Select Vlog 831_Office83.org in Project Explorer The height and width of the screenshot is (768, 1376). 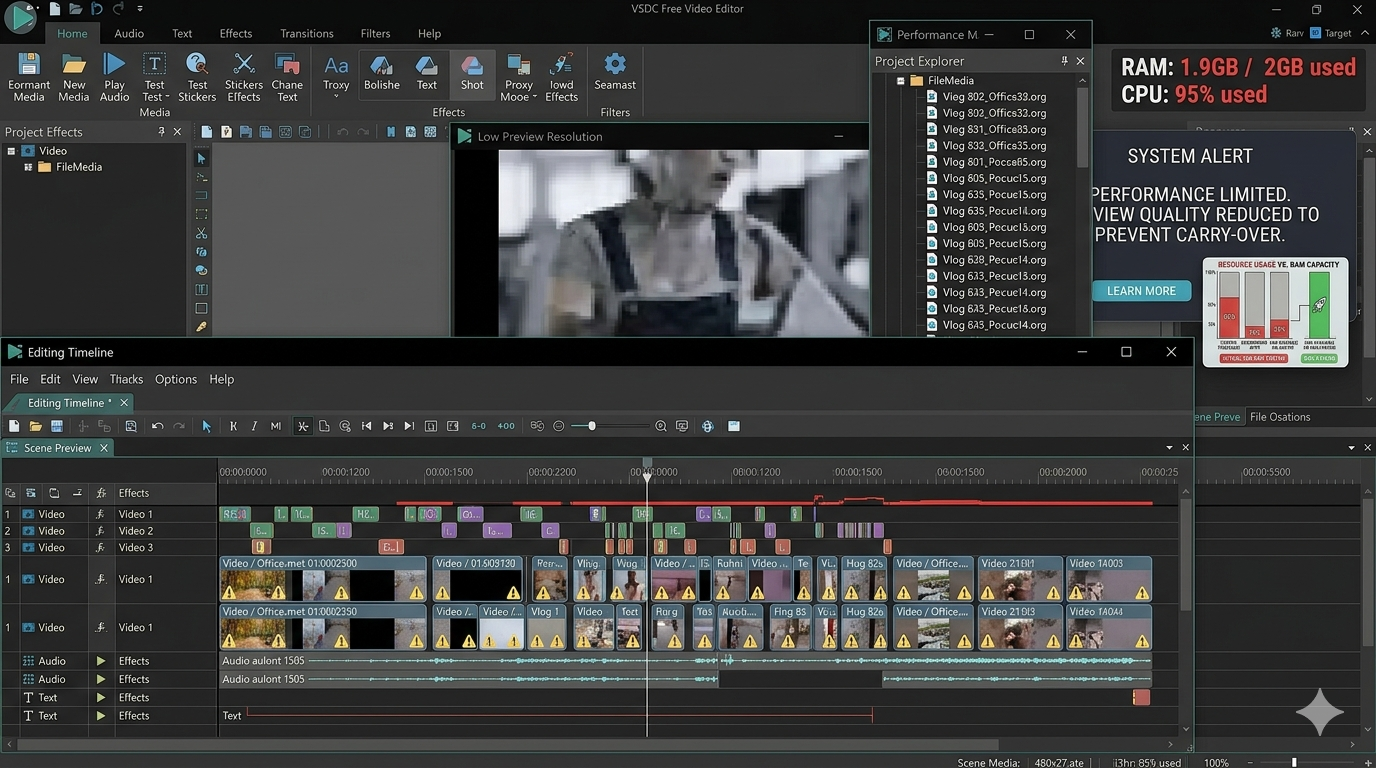point(993,129)
